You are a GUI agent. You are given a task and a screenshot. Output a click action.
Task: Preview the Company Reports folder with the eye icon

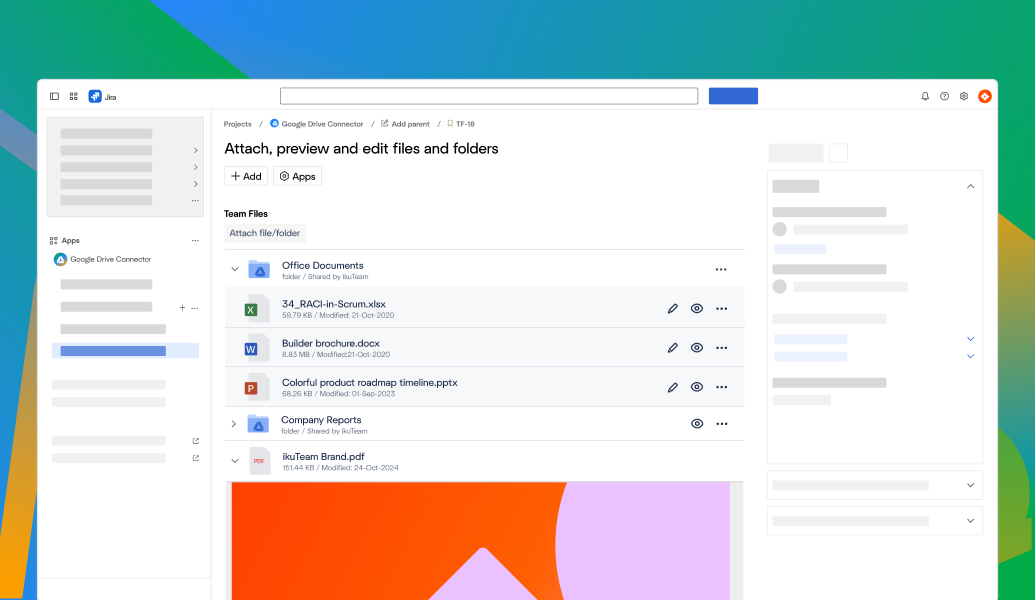pos(697,423)
